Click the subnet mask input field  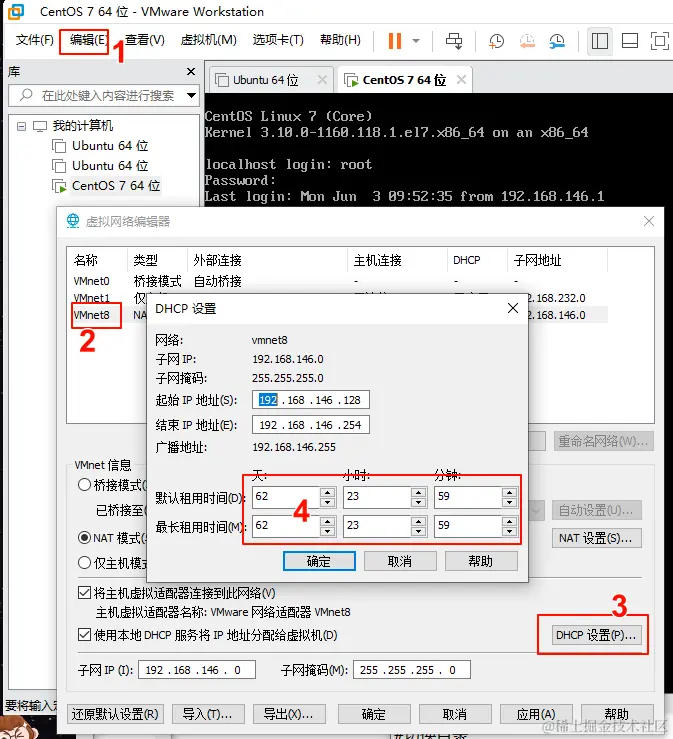click(411, 670)
